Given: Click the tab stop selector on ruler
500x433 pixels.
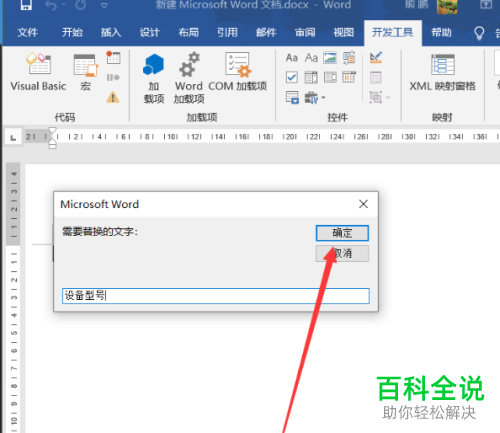Looking at the screenshot, I should pyautogui.click(x=13, y=137).
